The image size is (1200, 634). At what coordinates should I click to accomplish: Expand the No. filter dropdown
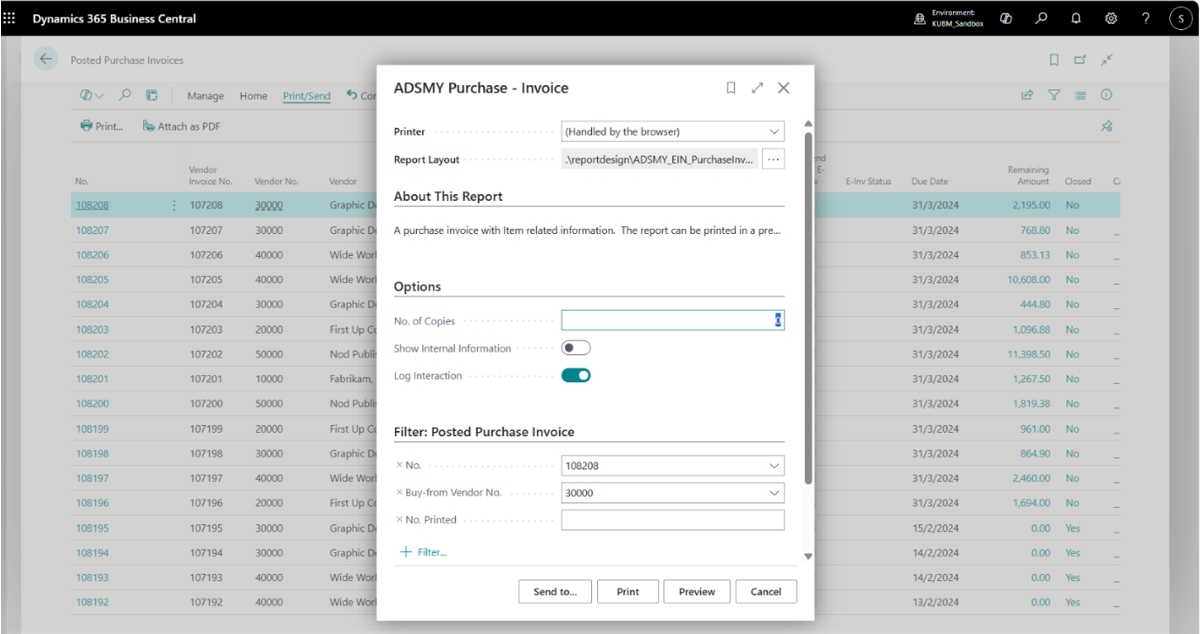click(774, 465)
